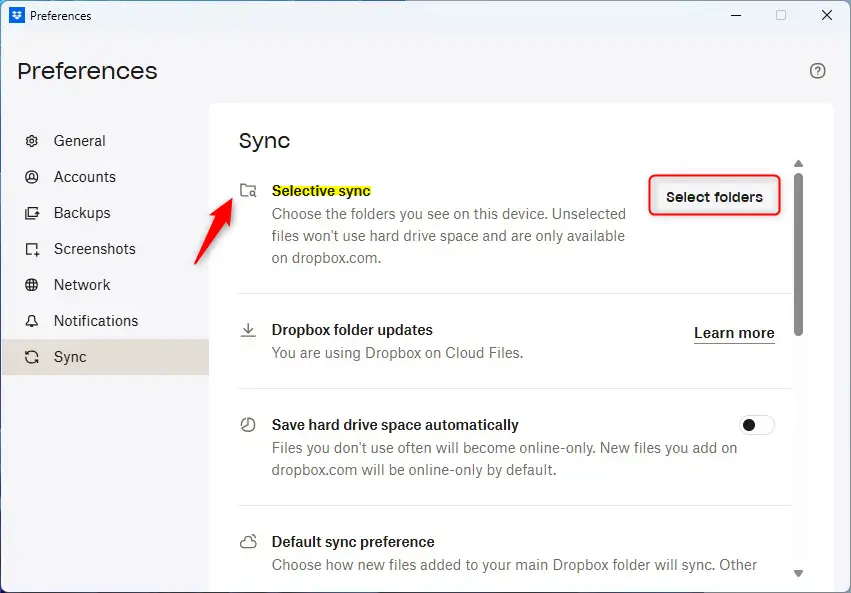Click the Save hard drive space pie icon
This screenshot has height=593, width=851.
(x=248, y=425)
